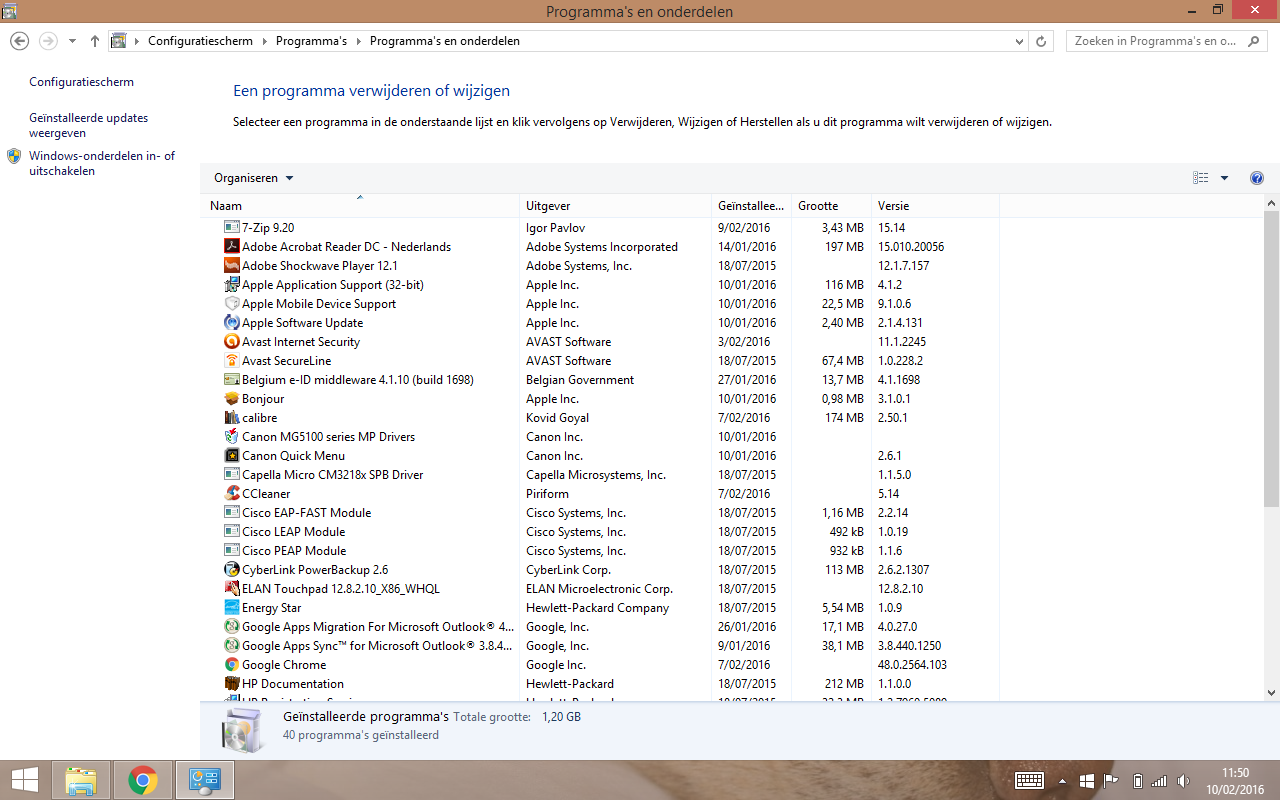Image resolution: width=1280 pixels, height=800 pixels.
Task: Open recent locations dropdown arrow
Action: 73,41
